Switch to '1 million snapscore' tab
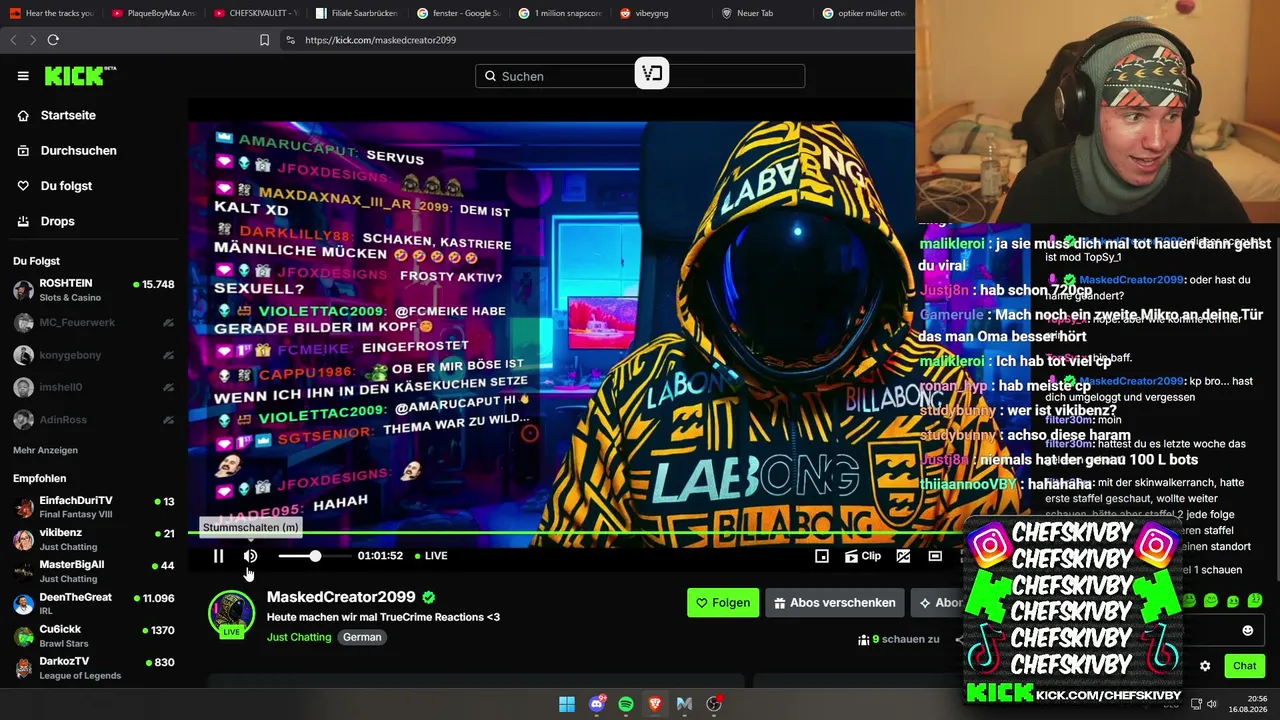Viewport: 1280px width, 720px height. click(560, 13)
